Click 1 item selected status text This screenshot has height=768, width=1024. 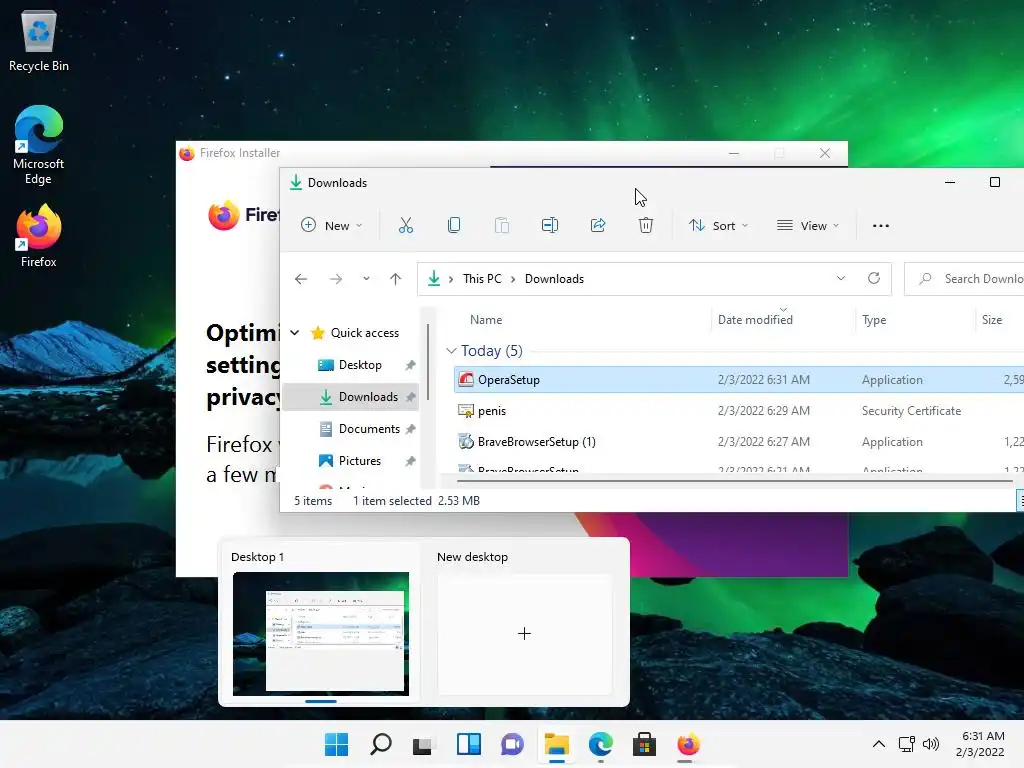tap(392, 501)
